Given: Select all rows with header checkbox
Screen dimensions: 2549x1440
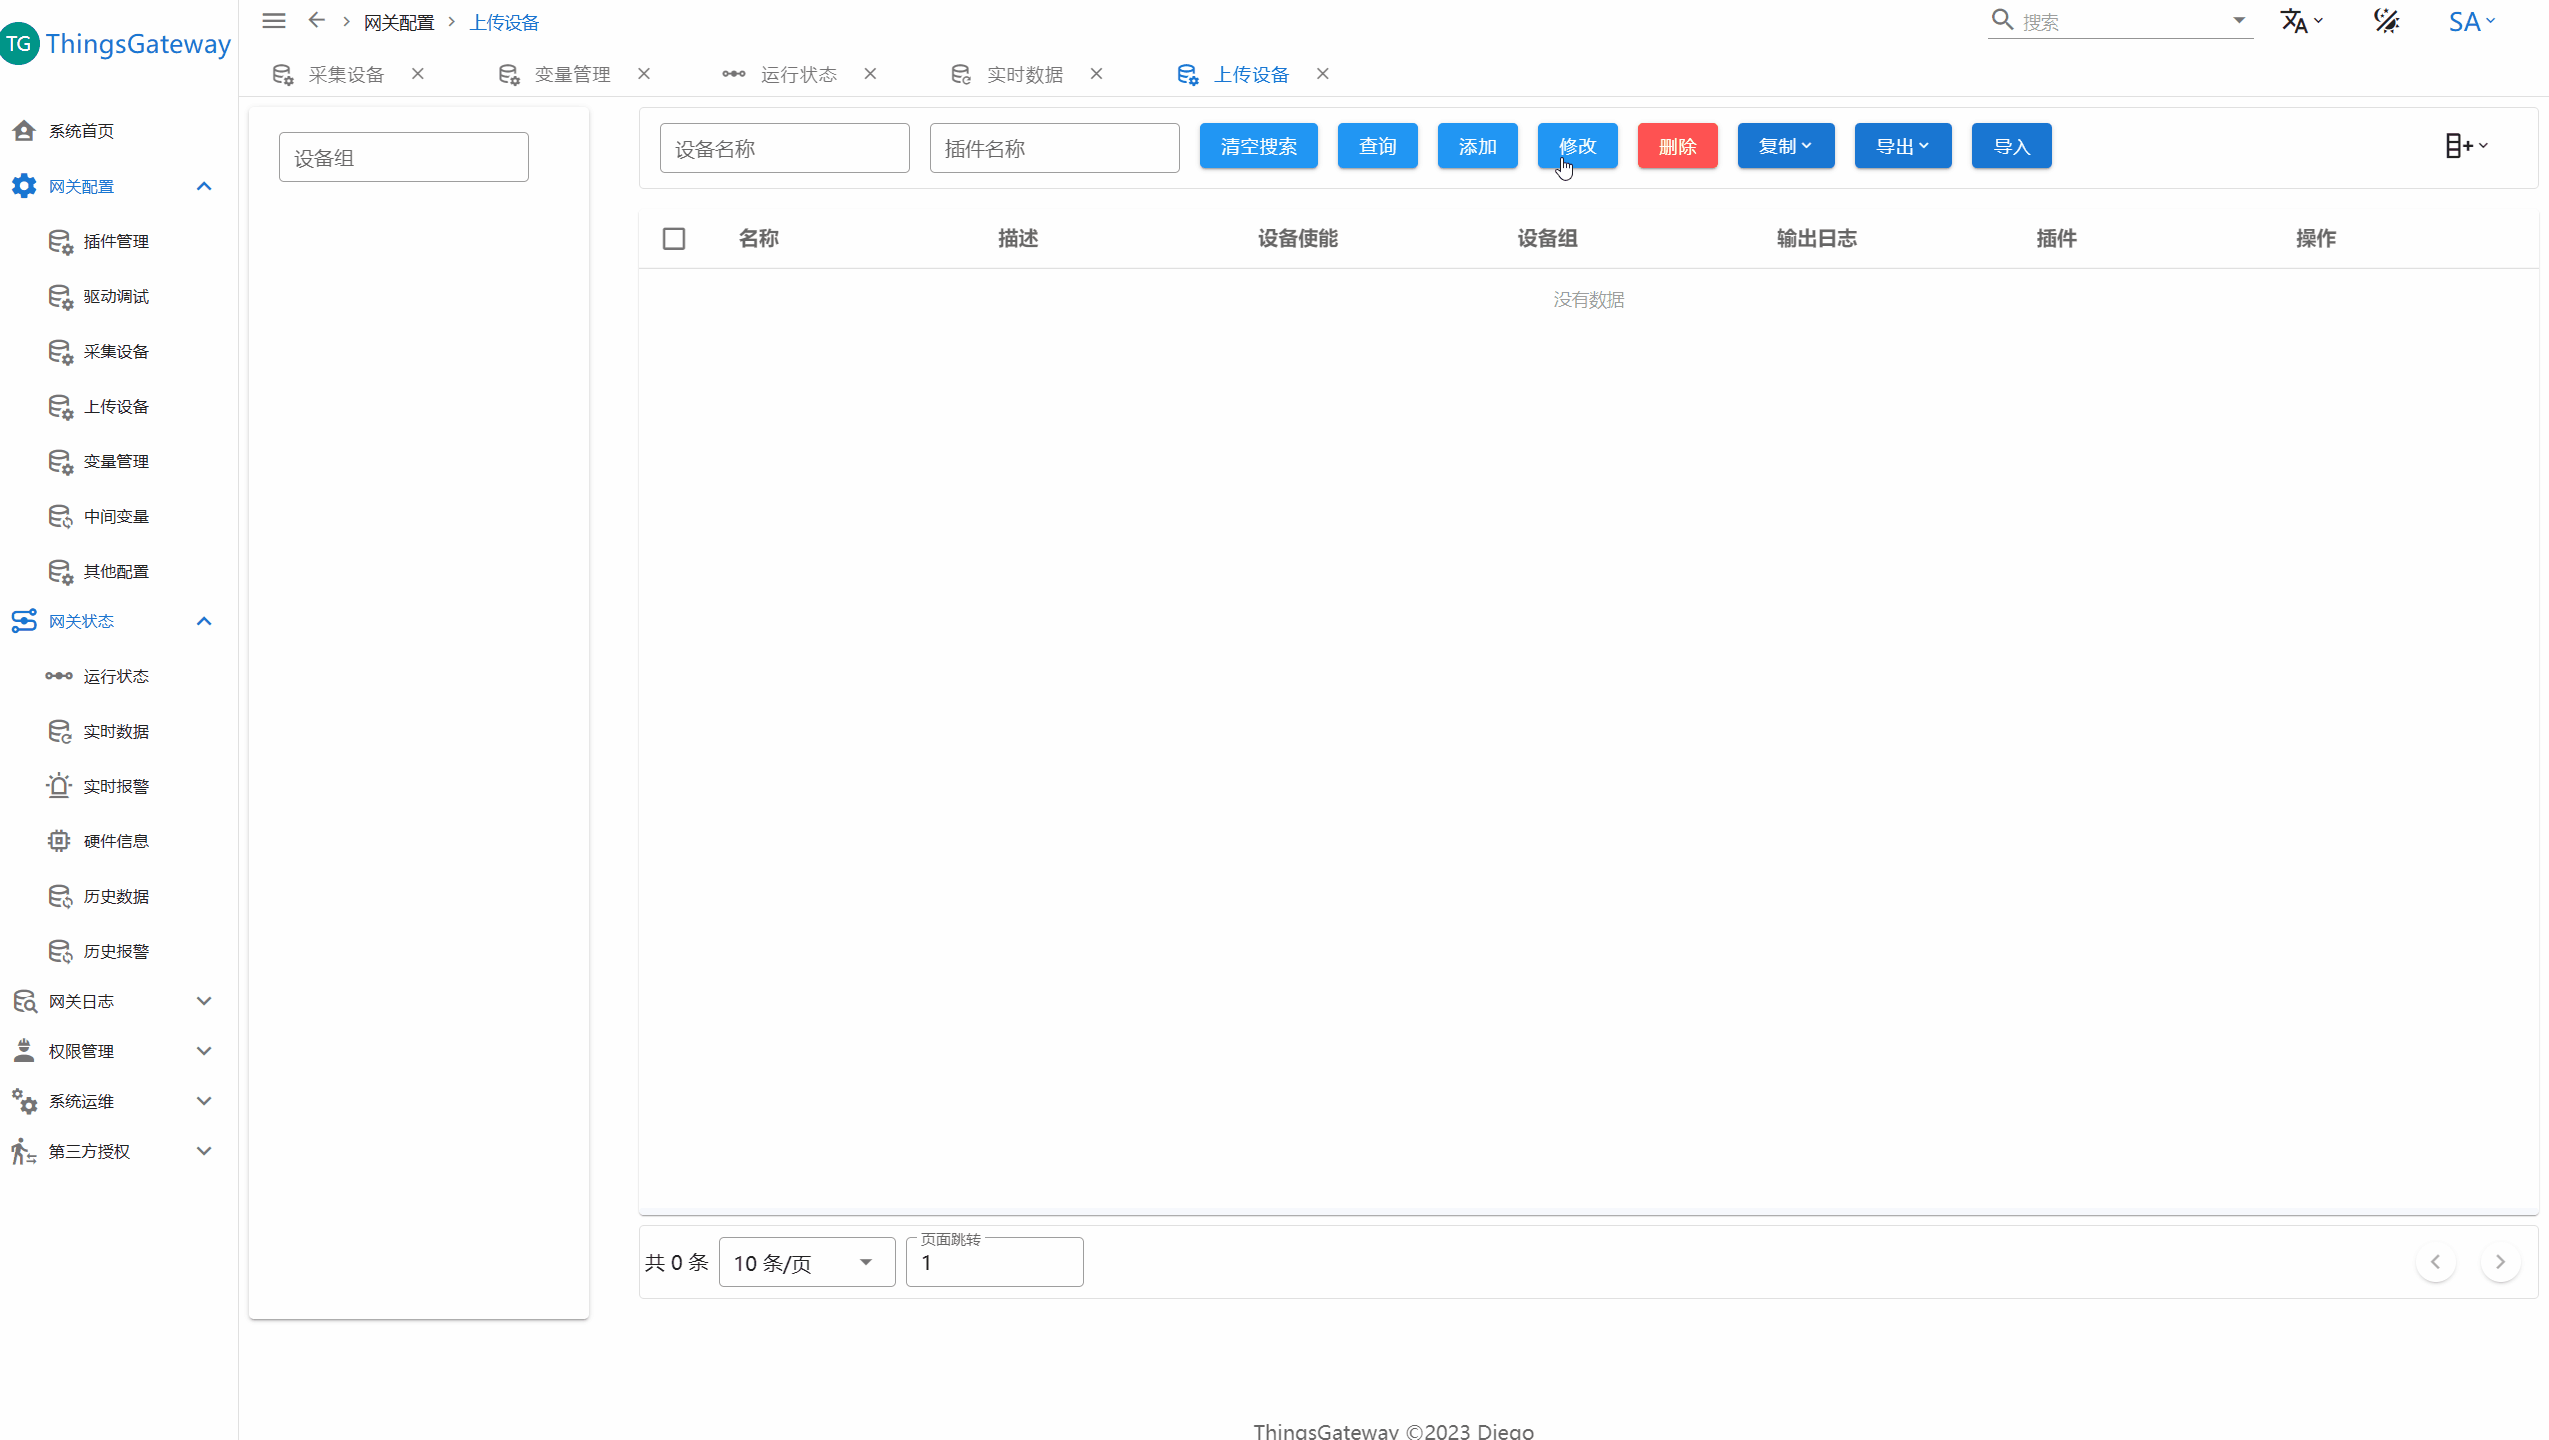Looking at the screenshot, I should point(674,238).
